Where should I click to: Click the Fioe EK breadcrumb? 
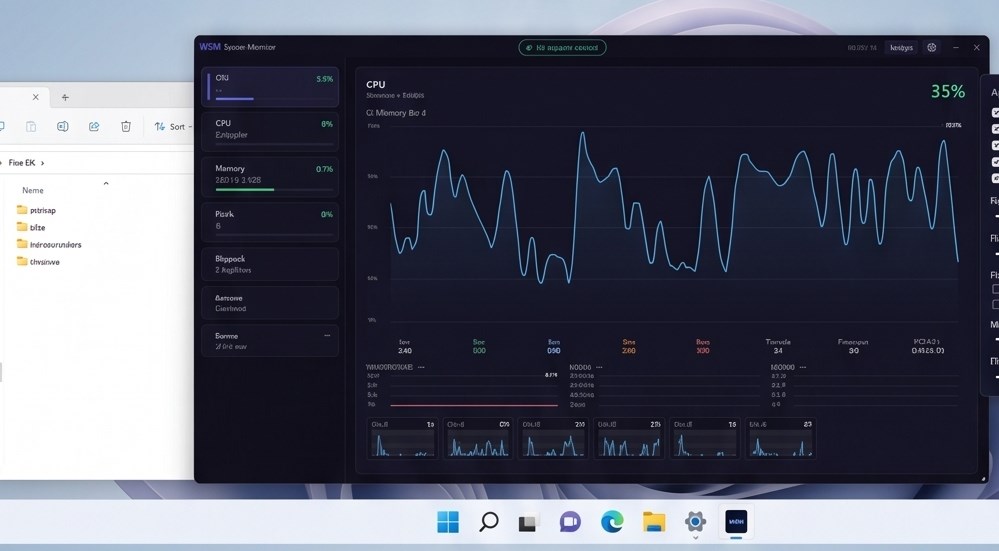pos(21,162)
